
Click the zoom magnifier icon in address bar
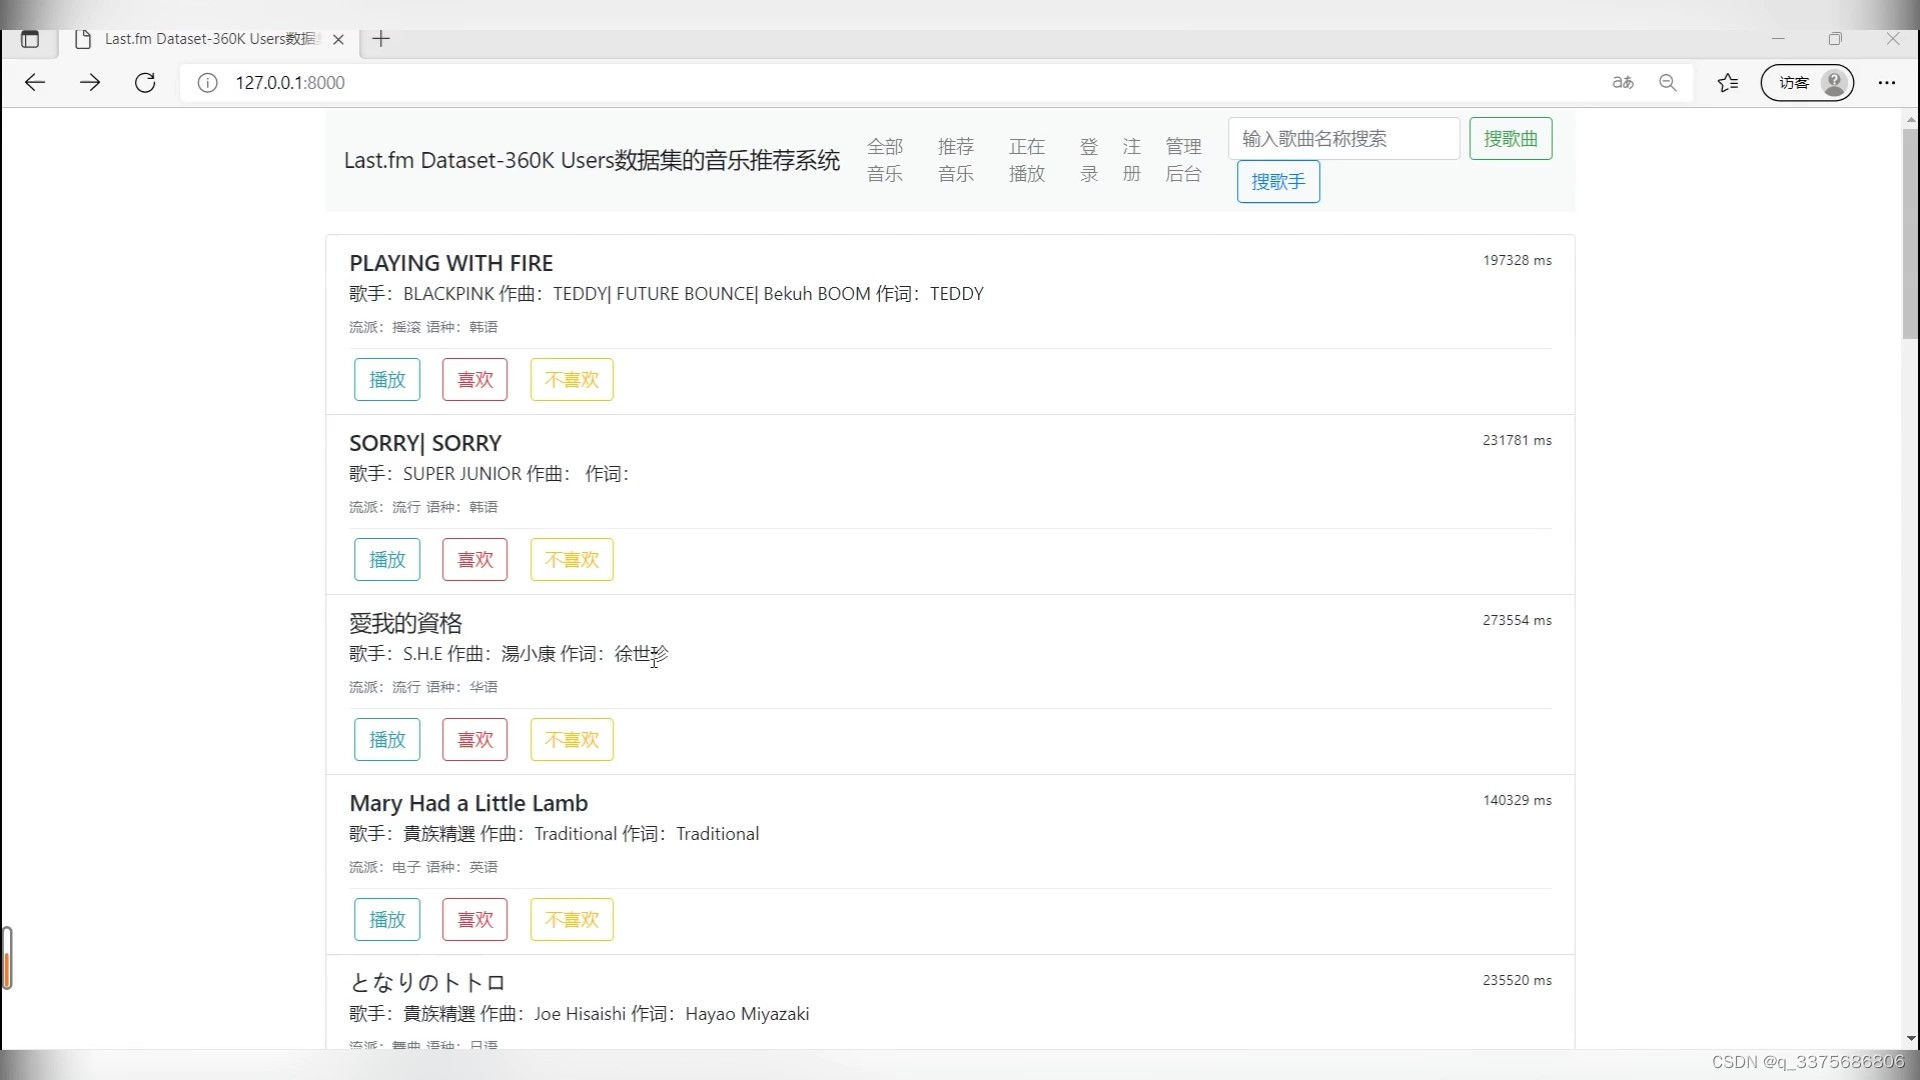[x=1667, y=83]
